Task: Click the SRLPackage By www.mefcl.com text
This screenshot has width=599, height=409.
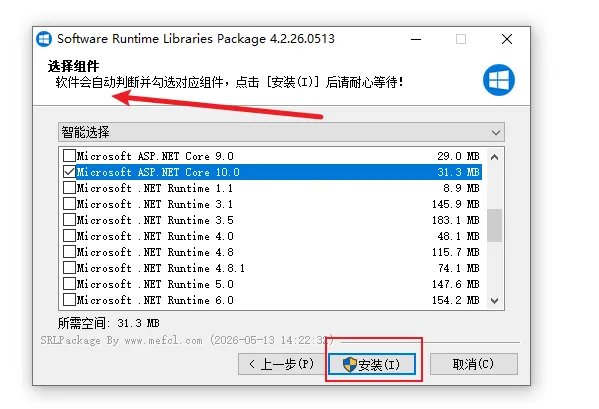Action: coord(121,340)
